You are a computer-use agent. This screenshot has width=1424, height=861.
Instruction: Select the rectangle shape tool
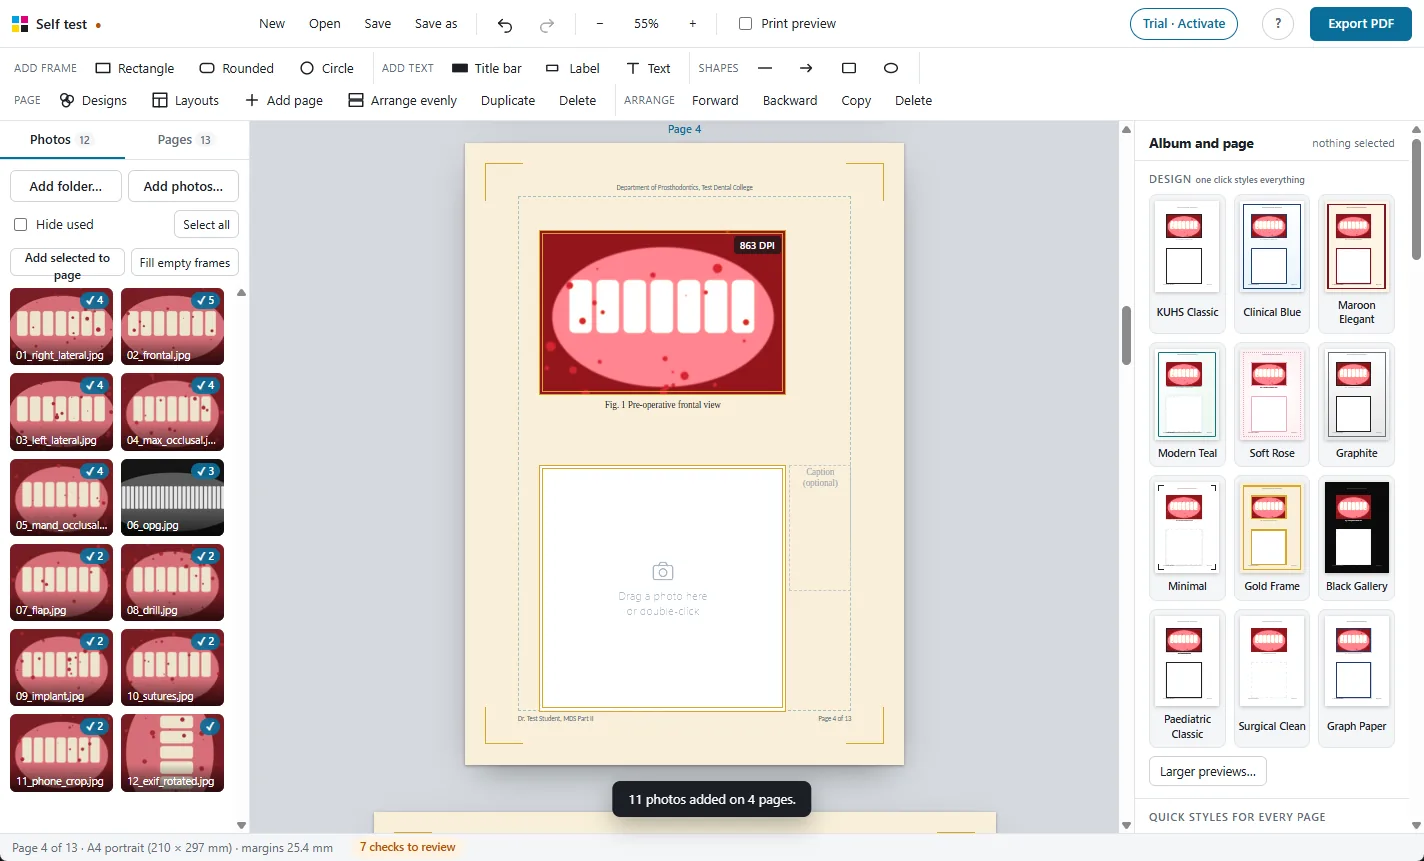[849, 68]
